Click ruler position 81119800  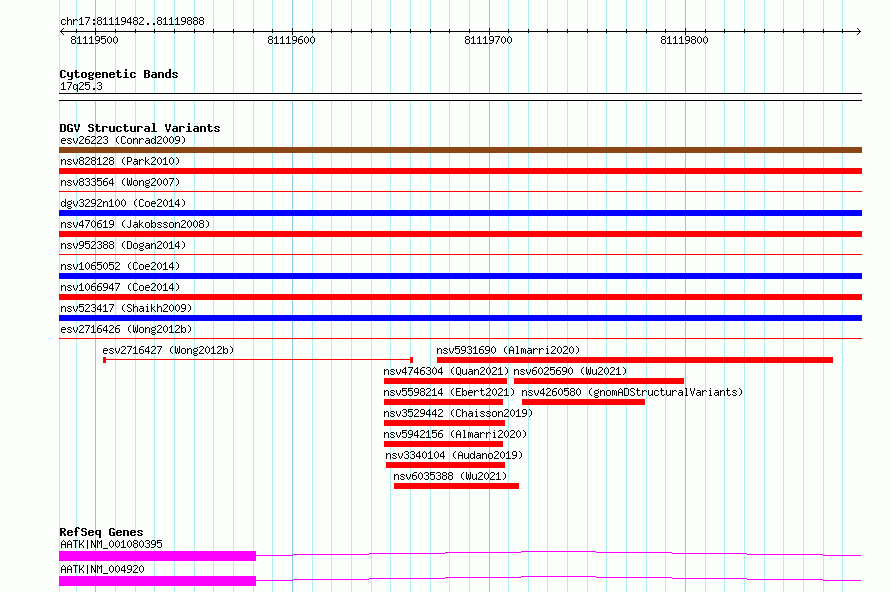click(x=685, y=40)
